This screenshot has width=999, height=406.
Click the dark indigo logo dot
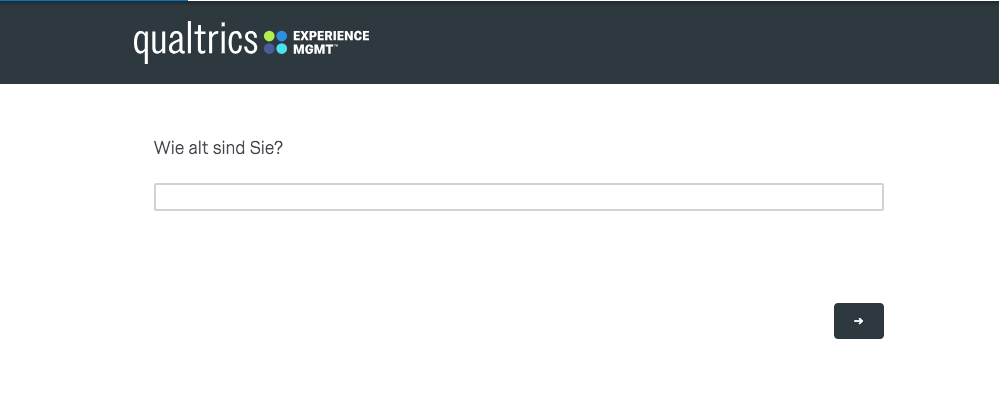(x=269, y=48)
